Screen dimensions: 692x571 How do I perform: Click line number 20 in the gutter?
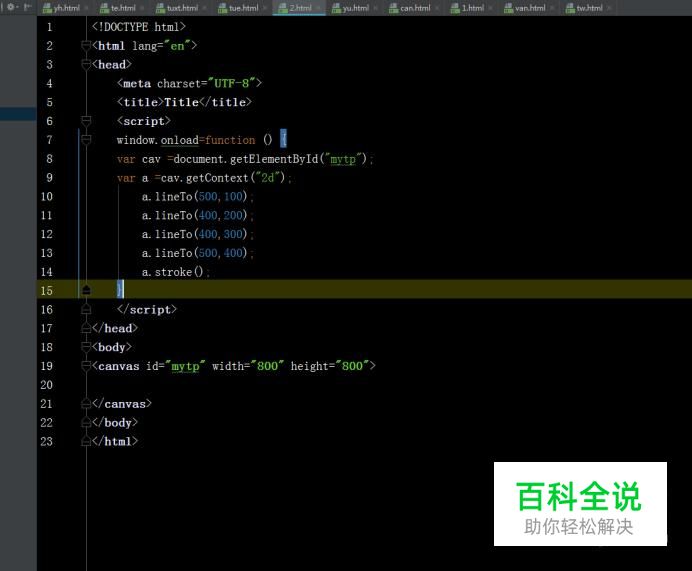(47, 385)
